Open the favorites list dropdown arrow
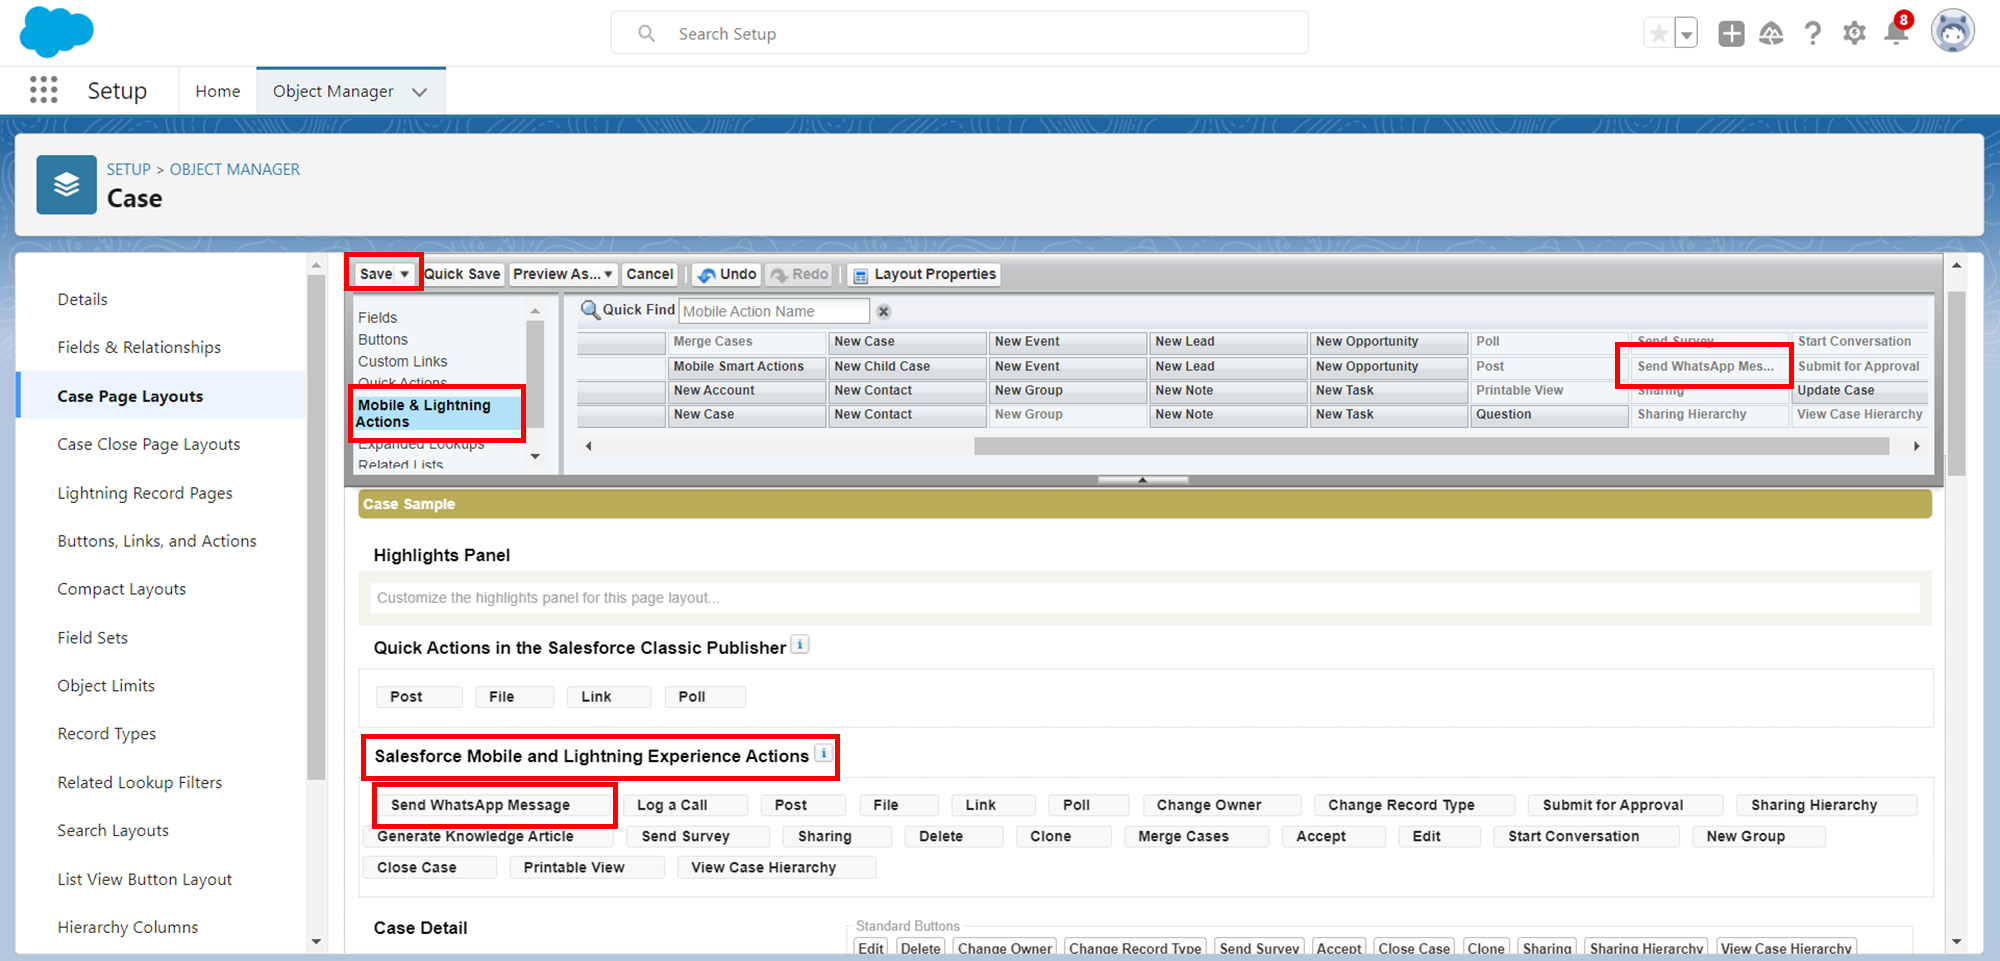Image resolution: width=2000 pixels, height=961 pixels. coord(1686,34)
